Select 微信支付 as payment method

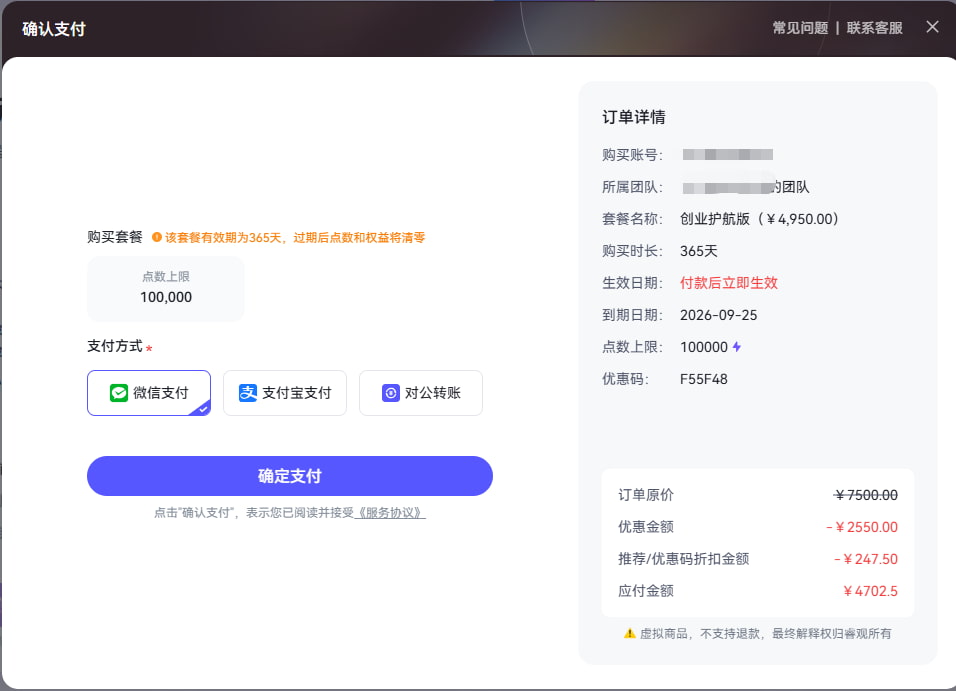pos(148,392)
